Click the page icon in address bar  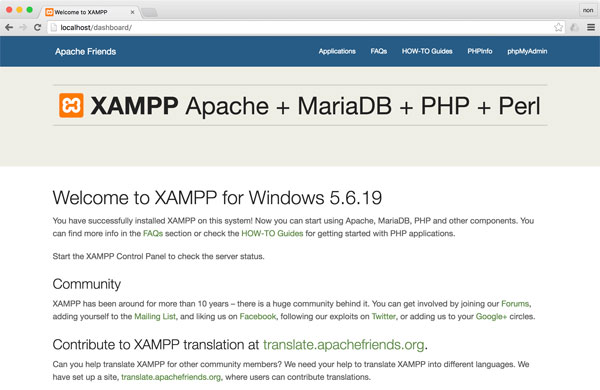(54, 27)
